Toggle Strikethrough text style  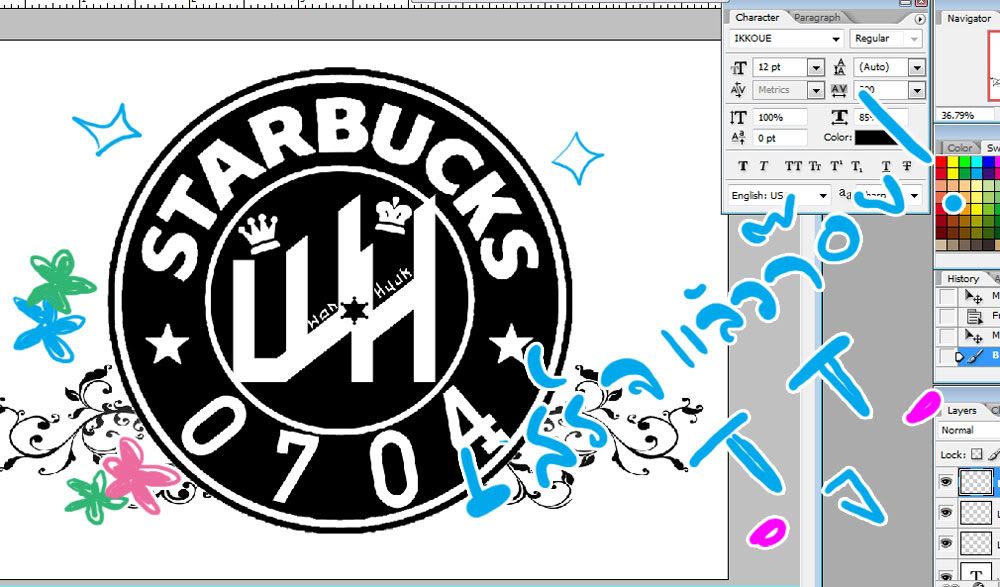pyautogui.click(x=907, y=166)
